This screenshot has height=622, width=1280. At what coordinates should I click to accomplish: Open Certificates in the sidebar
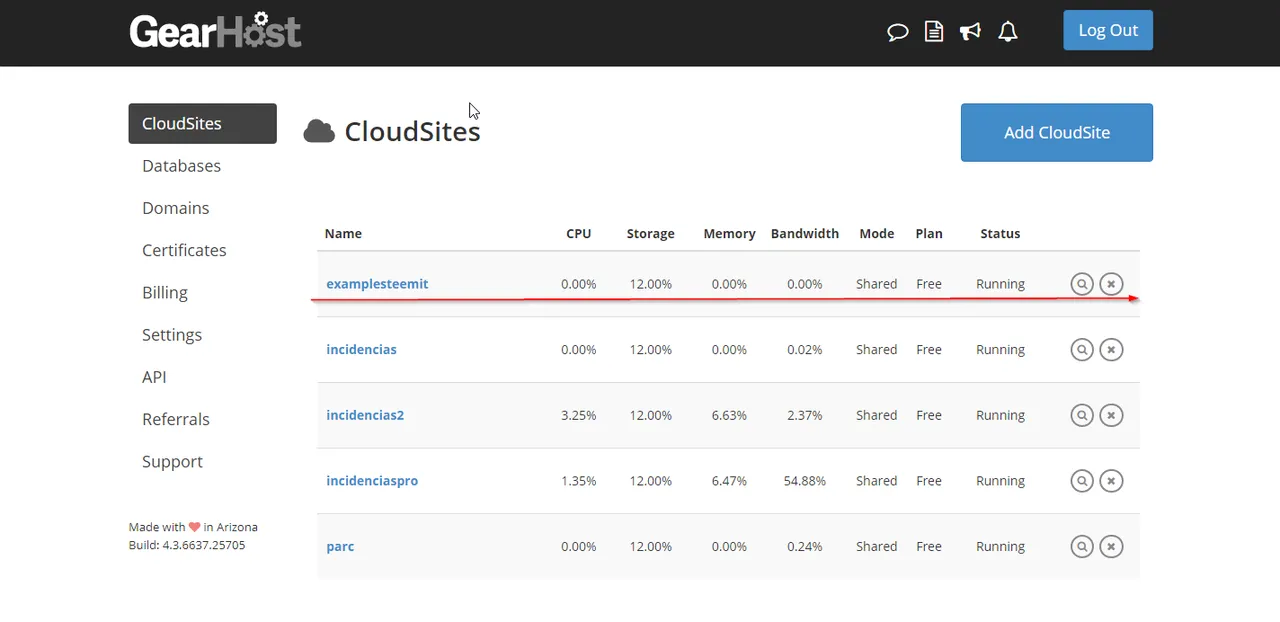tap(184, 250)
